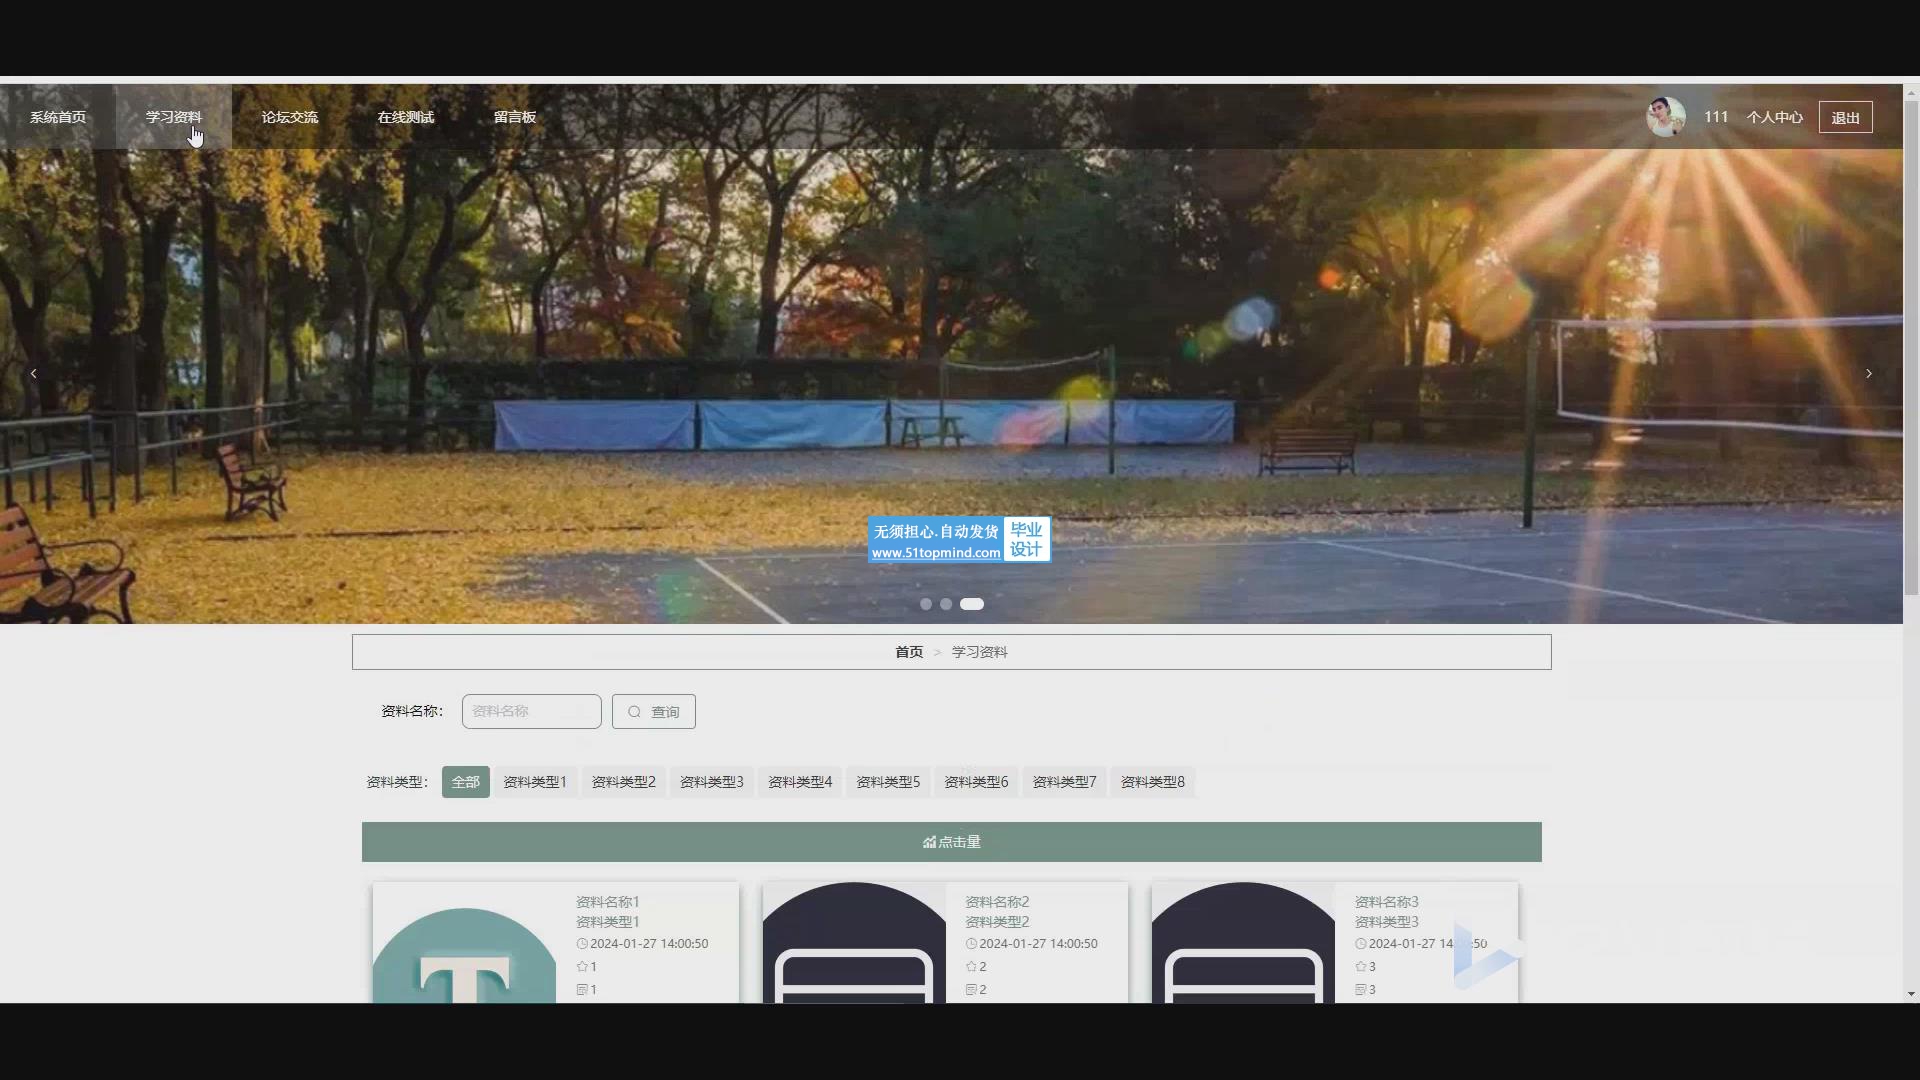Select the first carousel indicator dot
Screen dimensions: 1920x1080
point(926,604)
